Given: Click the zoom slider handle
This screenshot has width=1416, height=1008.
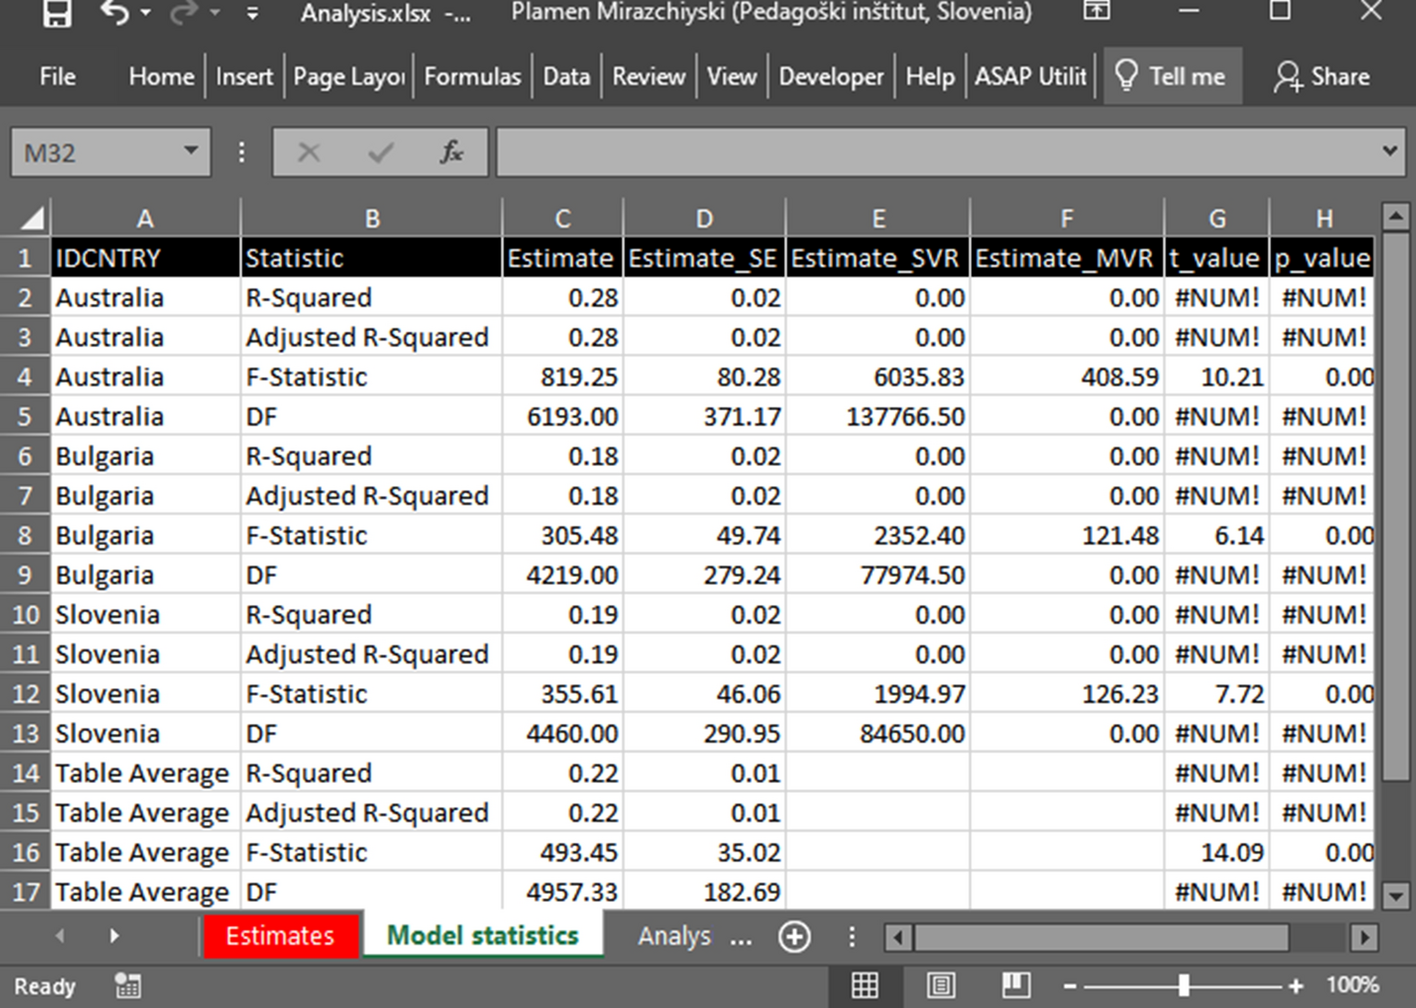Looking at the screenshot, I should (1184, 985).
